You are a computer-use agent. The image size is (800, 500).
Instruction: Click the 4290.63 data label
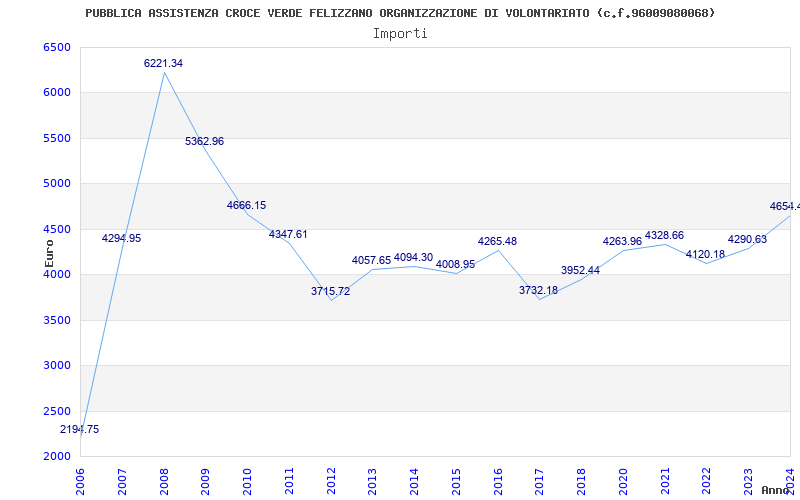[x=747, y=239]
